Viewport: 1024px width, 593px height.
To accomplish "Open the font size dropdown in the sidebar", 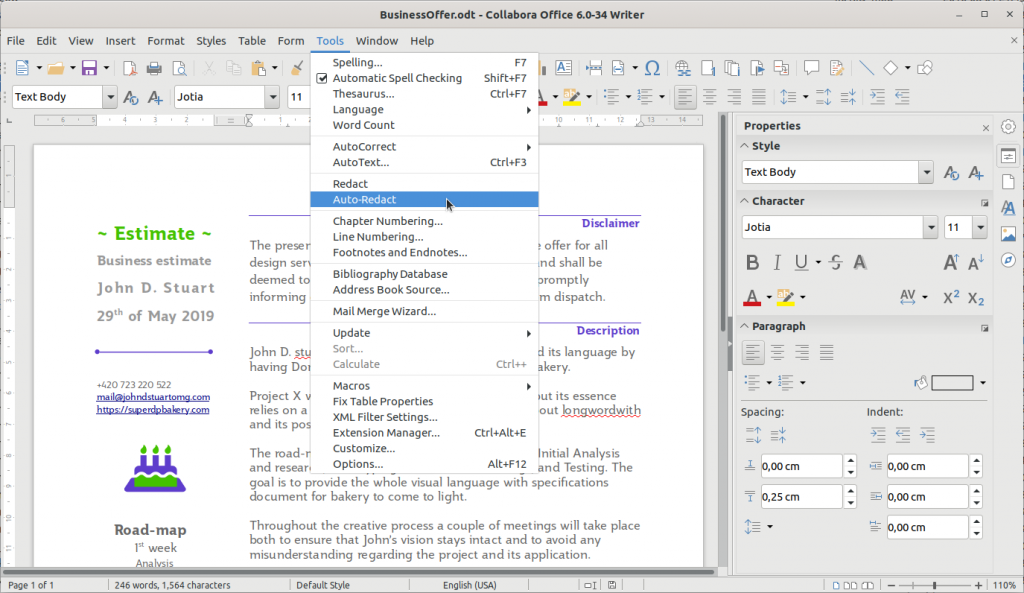I will (980, 227).
